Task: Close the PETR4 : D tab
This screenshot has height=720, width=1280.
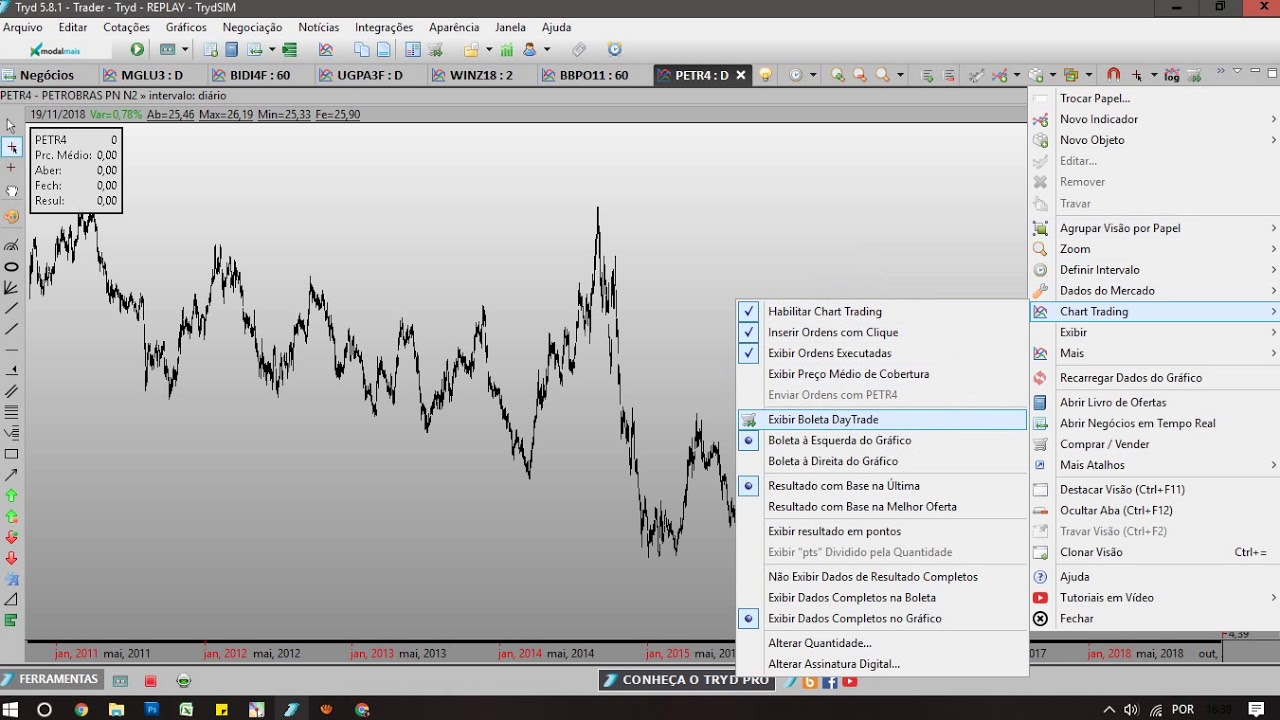Action: [741, 75]
